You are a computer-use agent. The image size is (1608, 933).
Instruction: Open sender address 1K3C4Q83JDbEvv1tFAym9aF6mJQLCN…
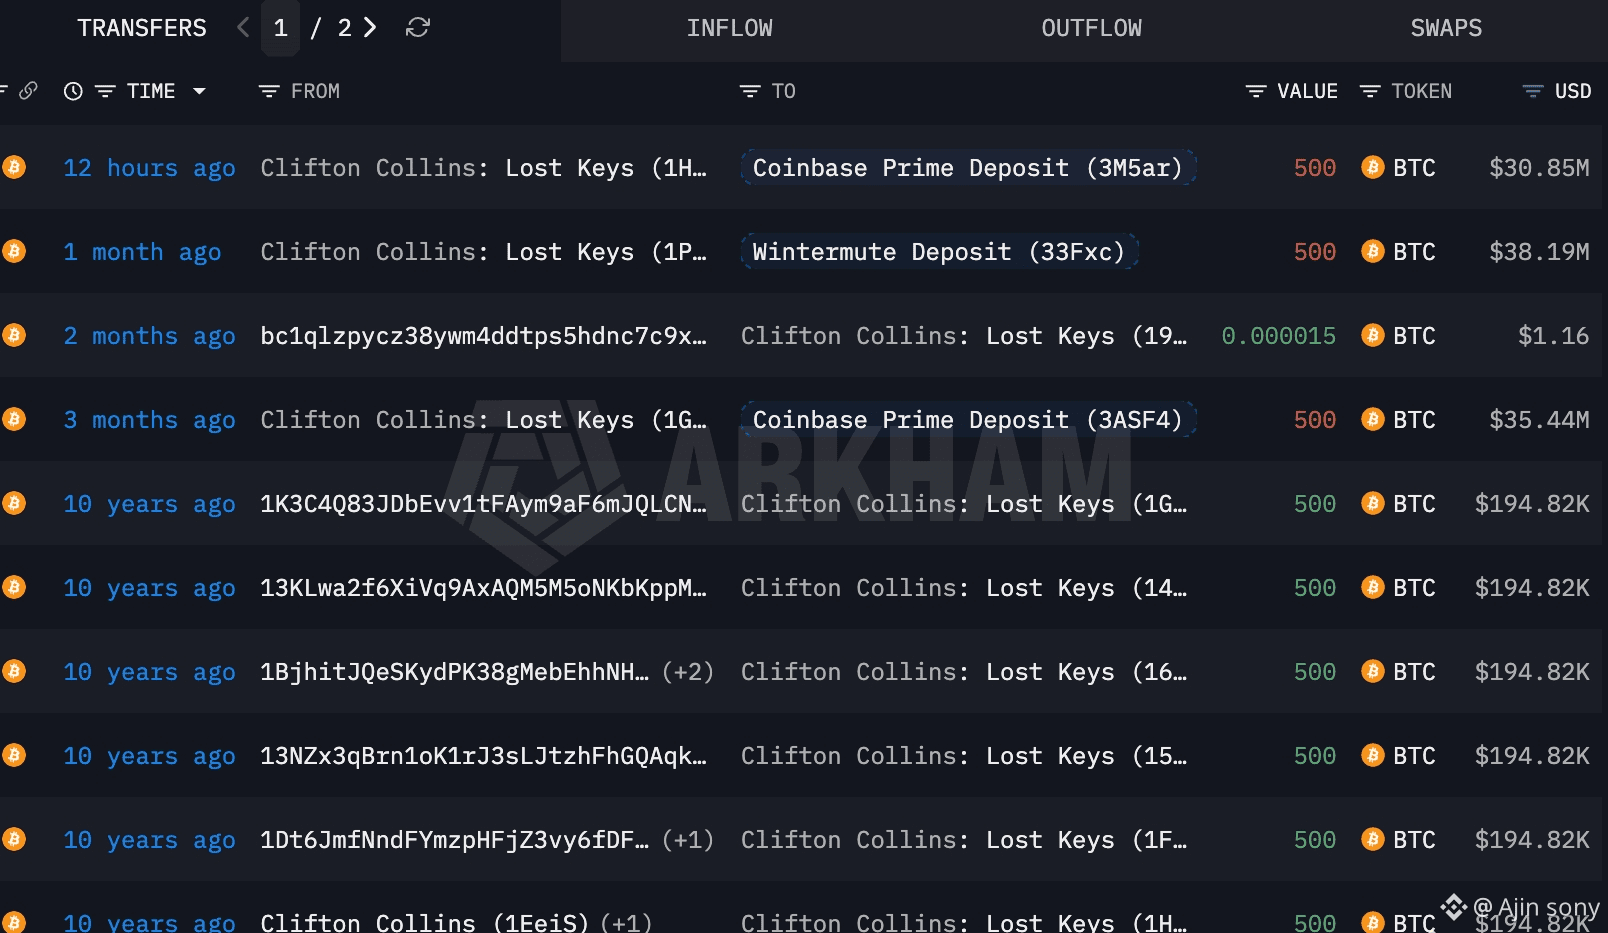click(484, 504)
